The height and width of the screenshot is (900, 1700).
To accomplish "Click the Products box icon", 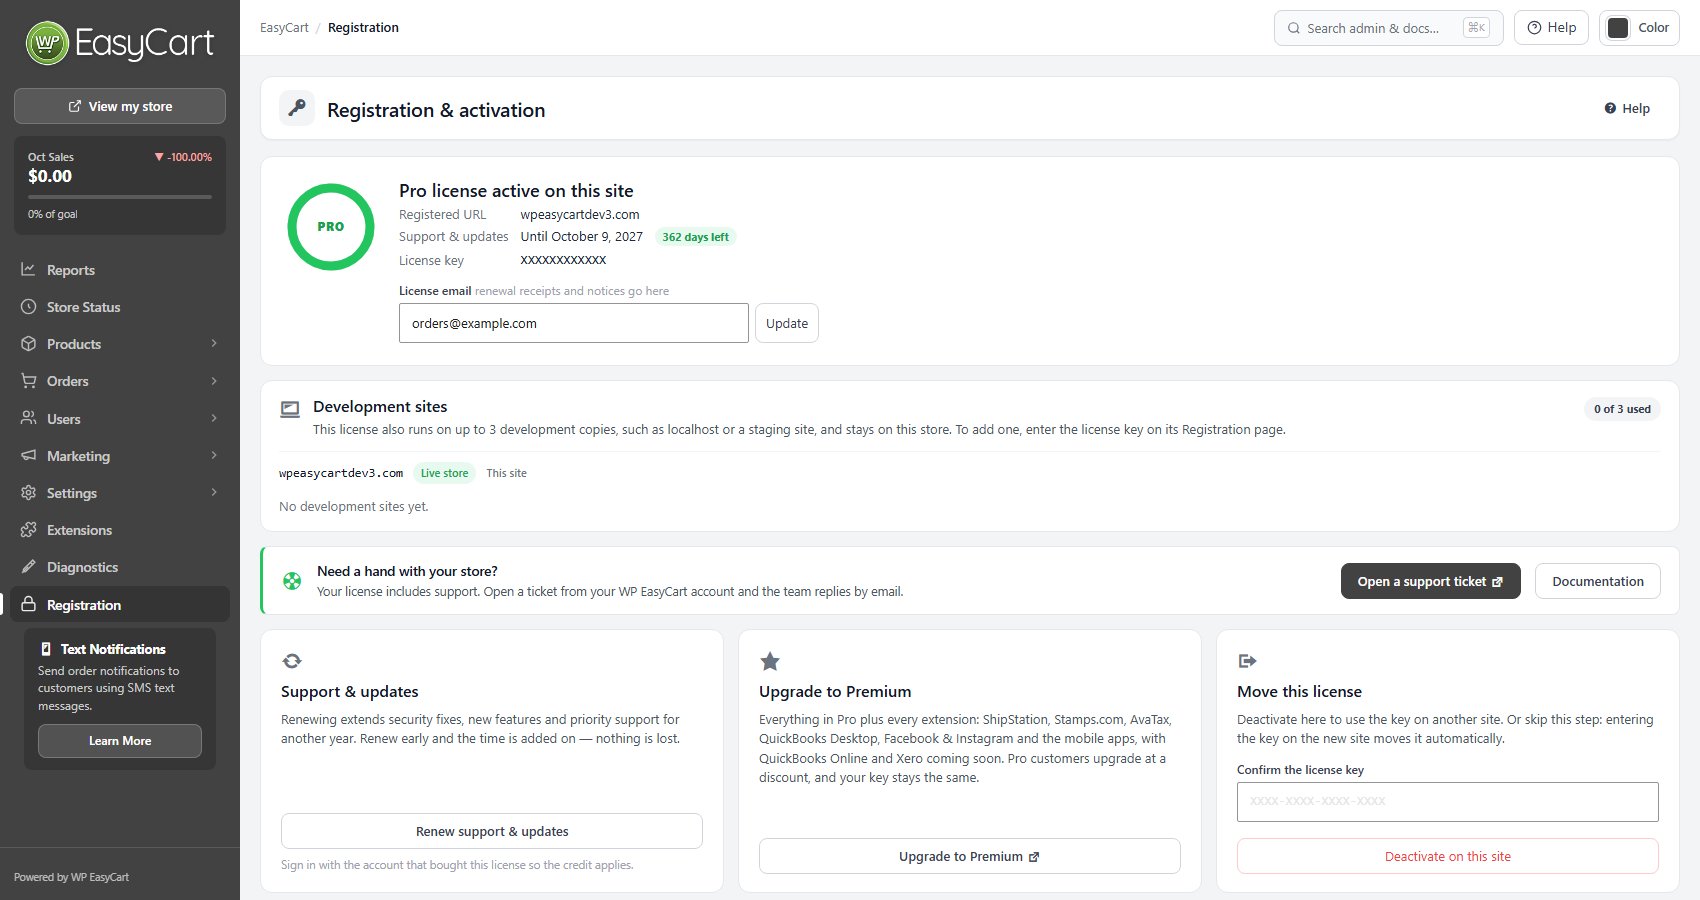I will (x=28, y=344).
